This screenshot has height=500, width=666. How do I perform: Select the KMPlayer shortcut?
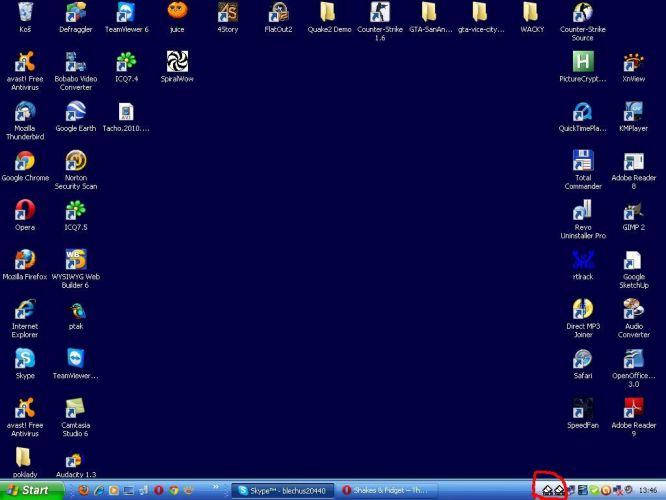click(633, 116)
